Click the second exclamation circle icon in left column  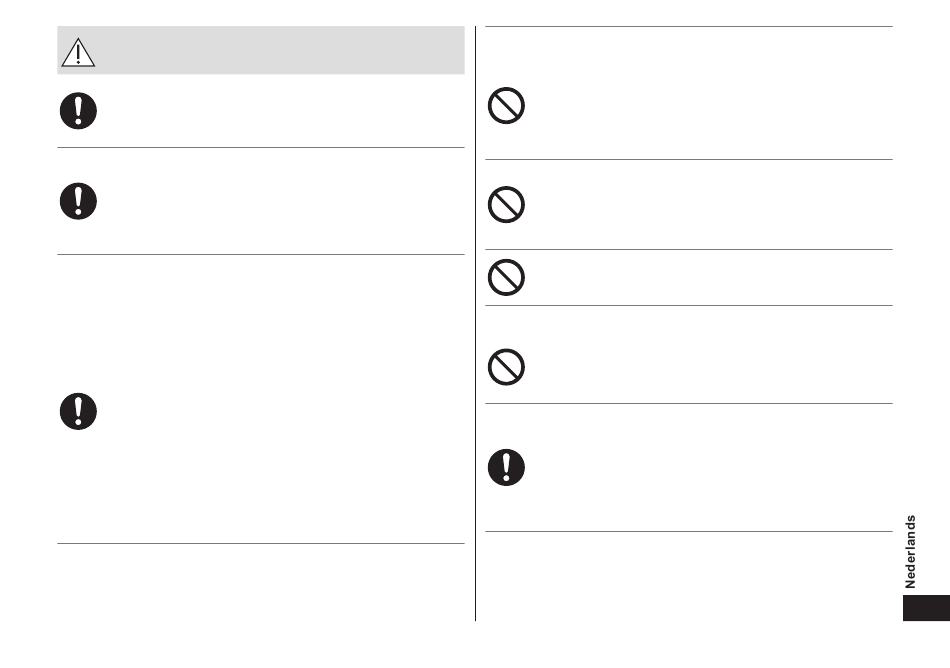pyautogui.click(x=78, y=201)
